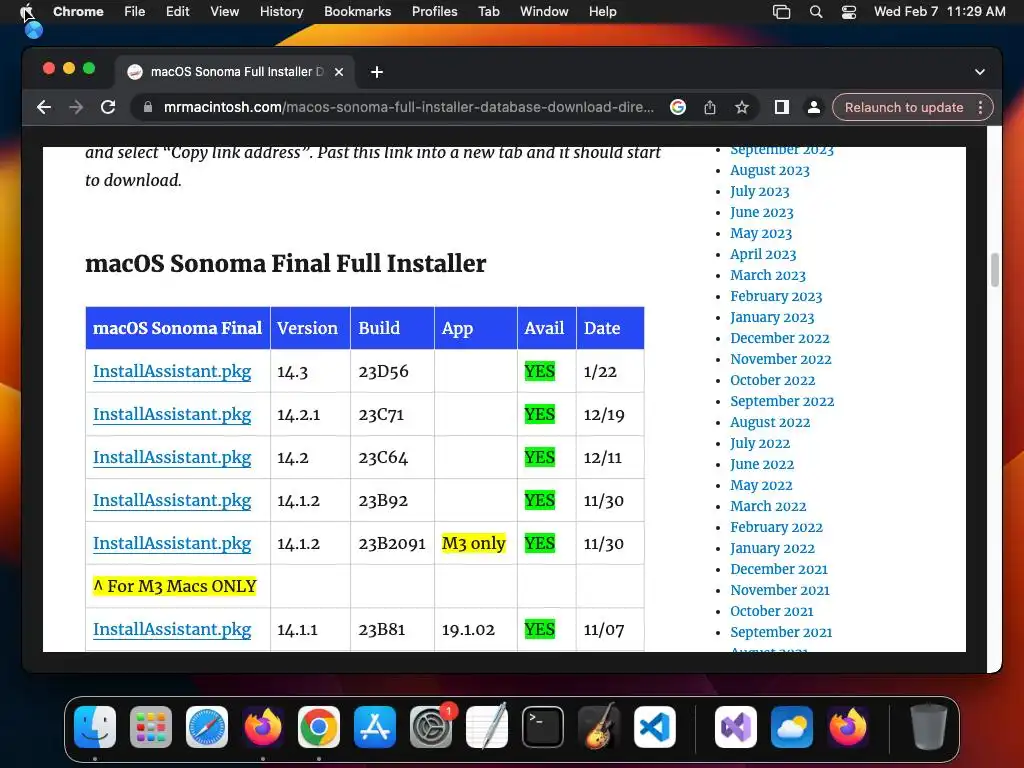Close the macOS Sonoma Full Installer tab
The width and height of the screenshot is (1024, 768).
[339, 72]
